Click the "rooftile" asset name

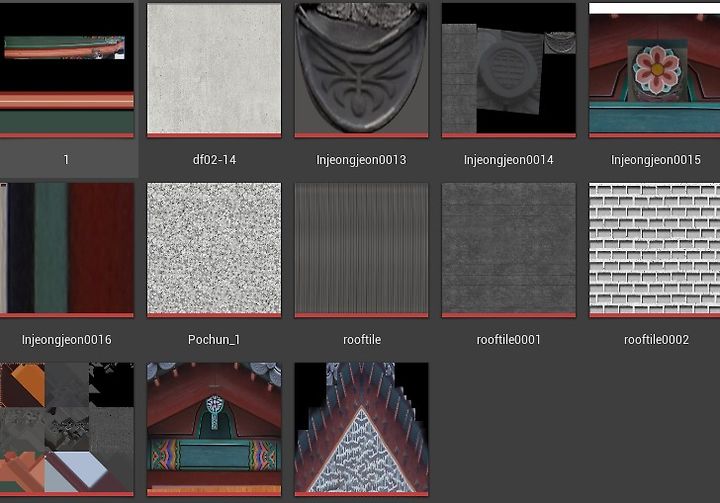point(362,340)
